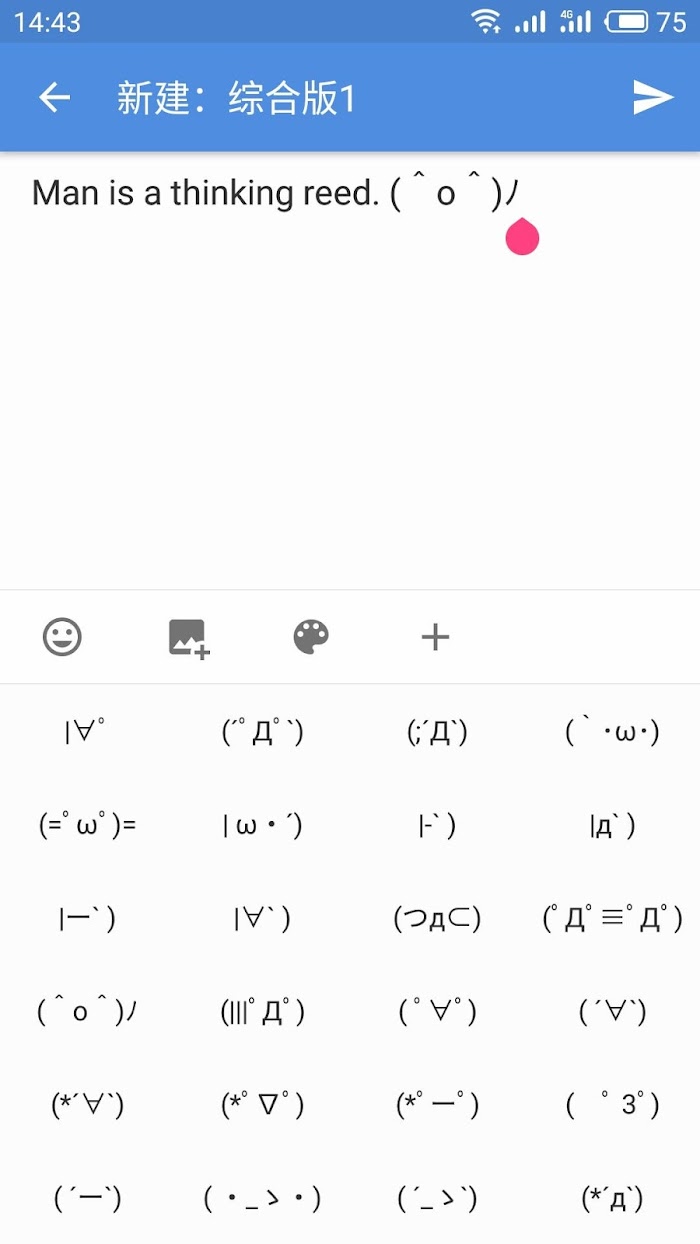
Task: Tap the pink text cursor handle
Action: [522, 236]
